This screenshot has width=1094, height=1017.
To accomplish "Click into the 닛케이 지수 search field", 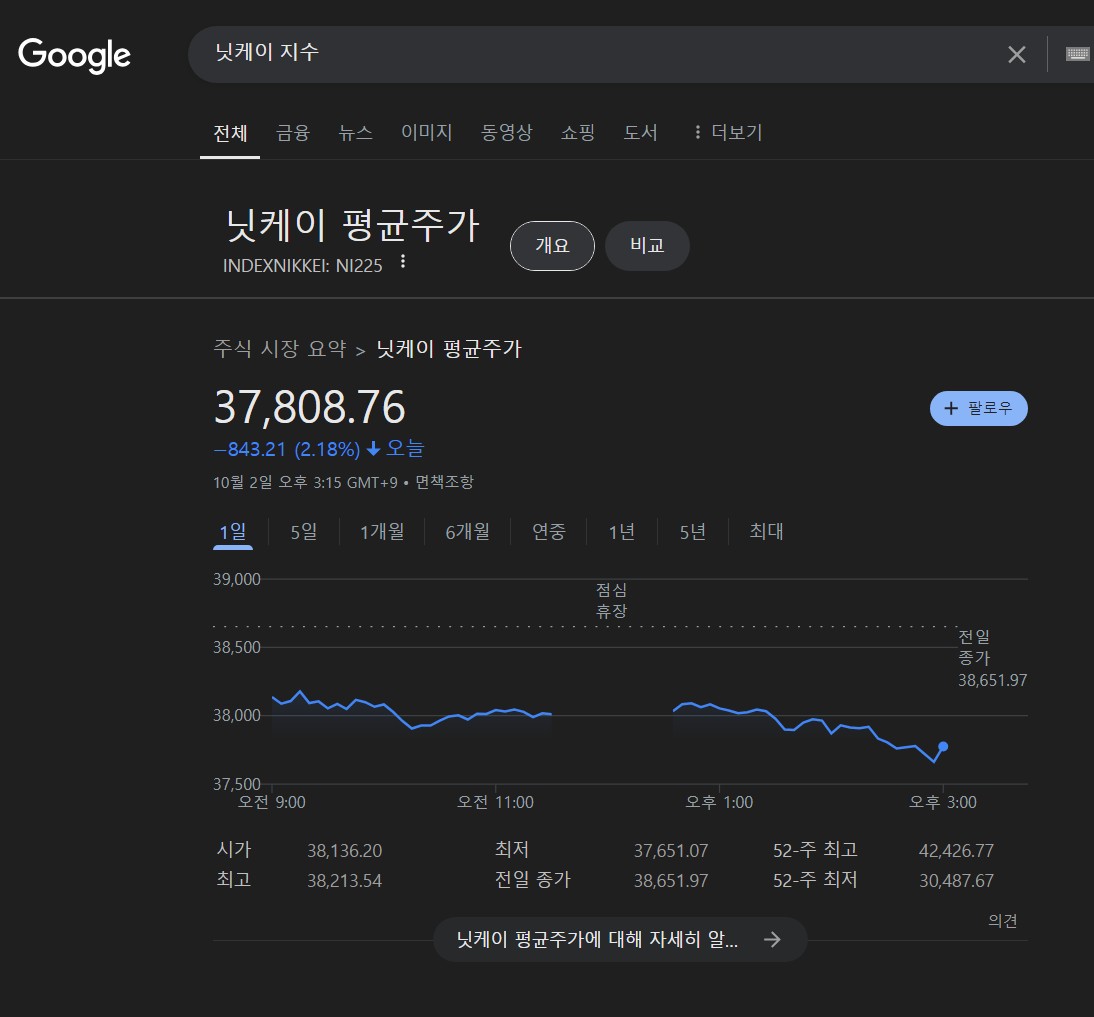I will 600,54.
